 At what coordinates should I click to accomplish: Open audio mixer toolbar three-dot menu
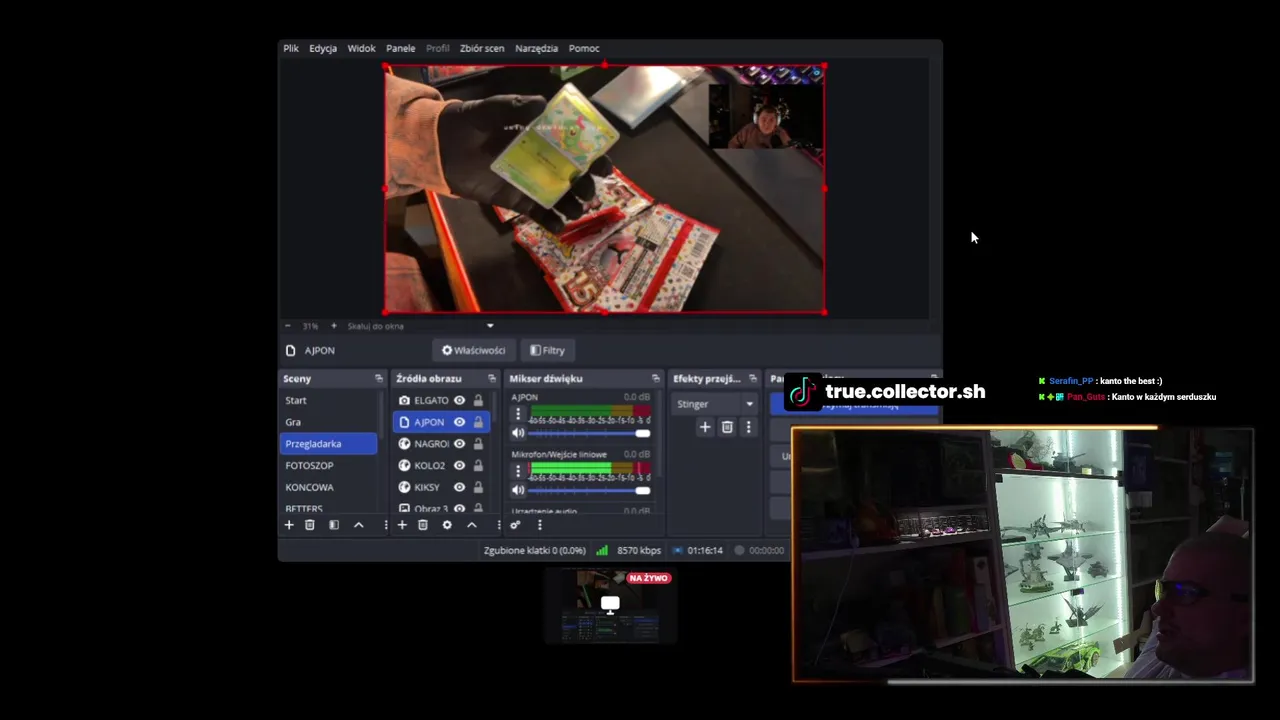point(539,525)
